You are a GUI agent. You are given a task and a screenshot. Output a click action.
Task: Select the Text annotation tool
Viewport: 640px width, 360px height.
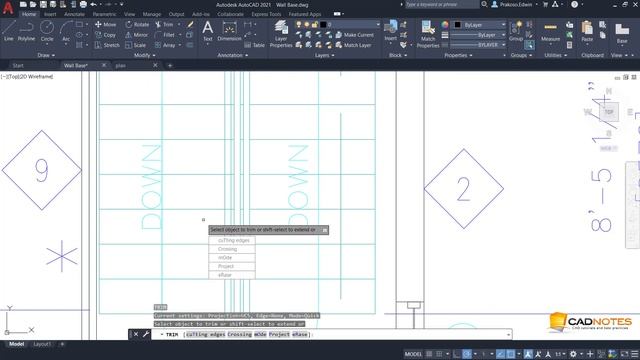coord(207,31)
